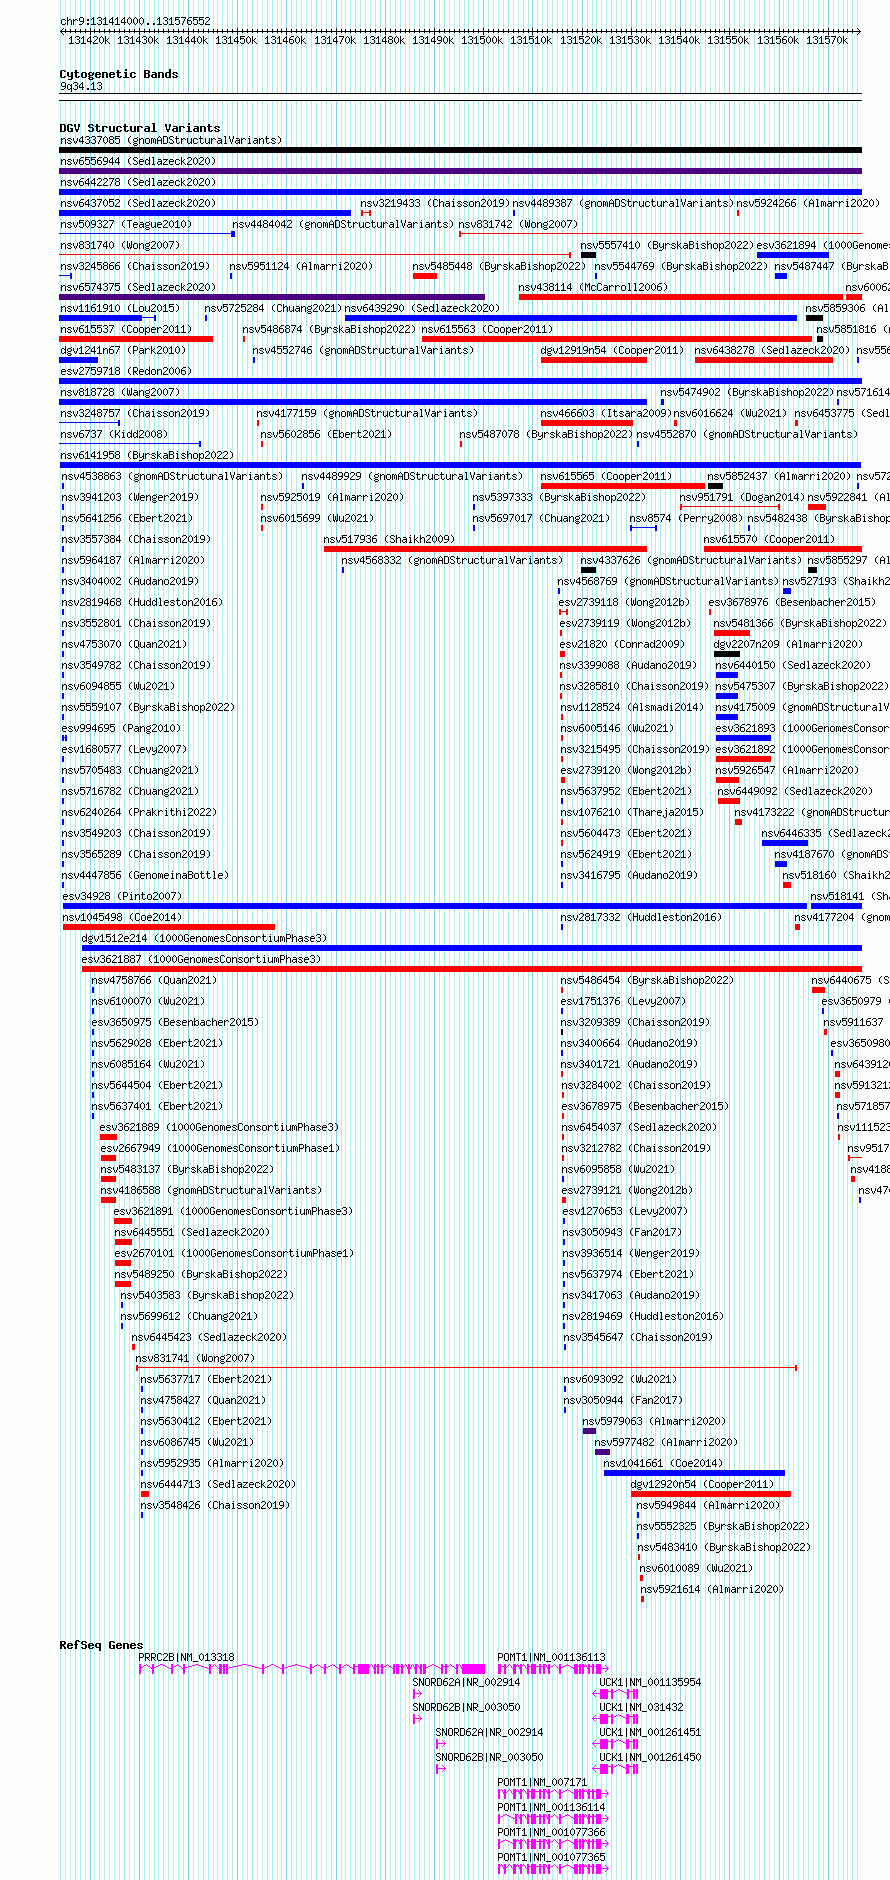Image resolution: width=890 pixels, height=1880 pixels.
Task: Click the nsv5921614 (Almarri2020) label
Action: pos(713,1589)
